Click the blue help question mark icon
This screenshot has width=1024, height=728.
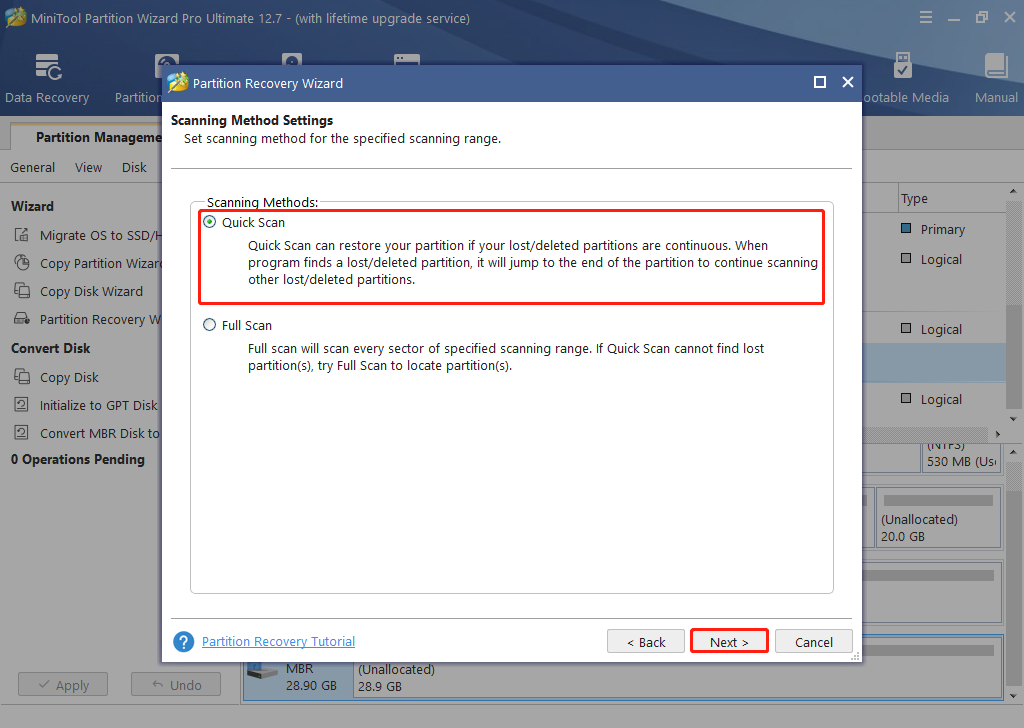[184, 642]
